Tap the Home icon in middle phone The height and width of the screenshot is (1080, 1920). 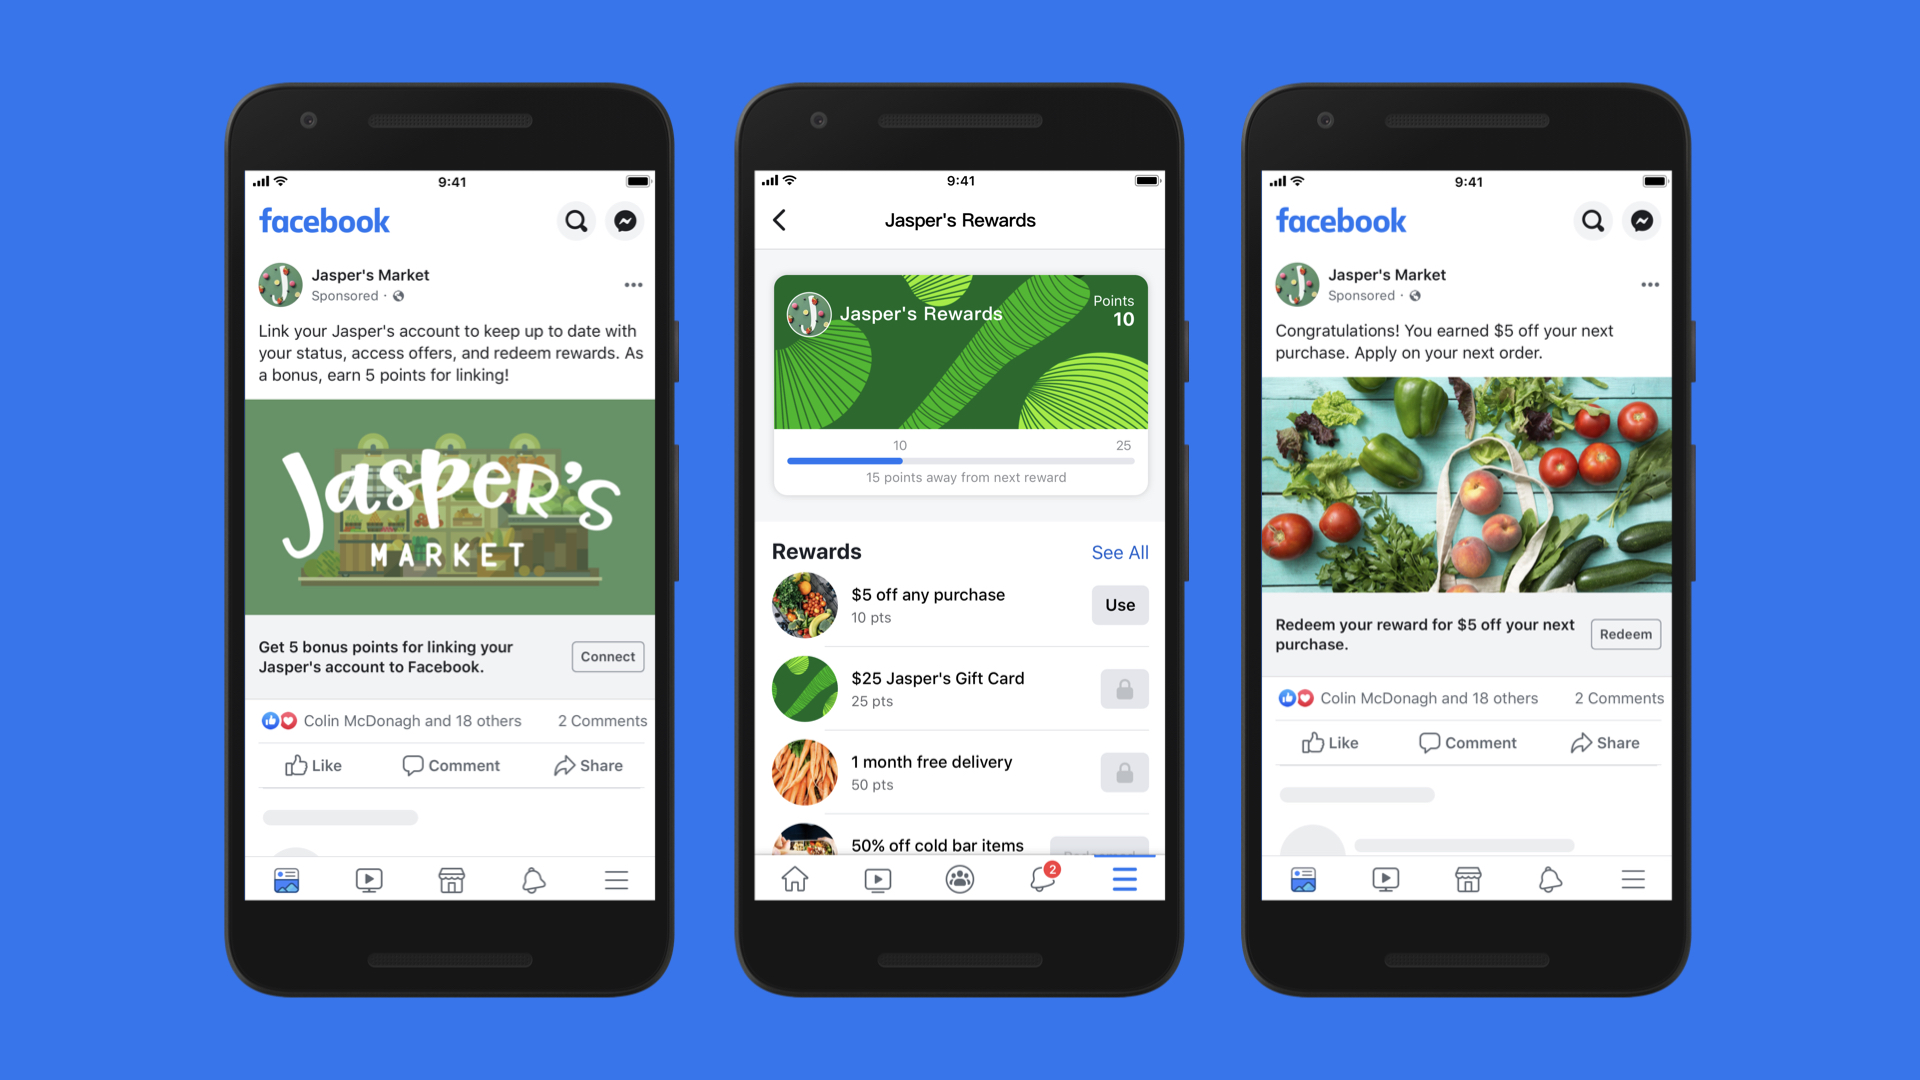(x=794, y=880)
